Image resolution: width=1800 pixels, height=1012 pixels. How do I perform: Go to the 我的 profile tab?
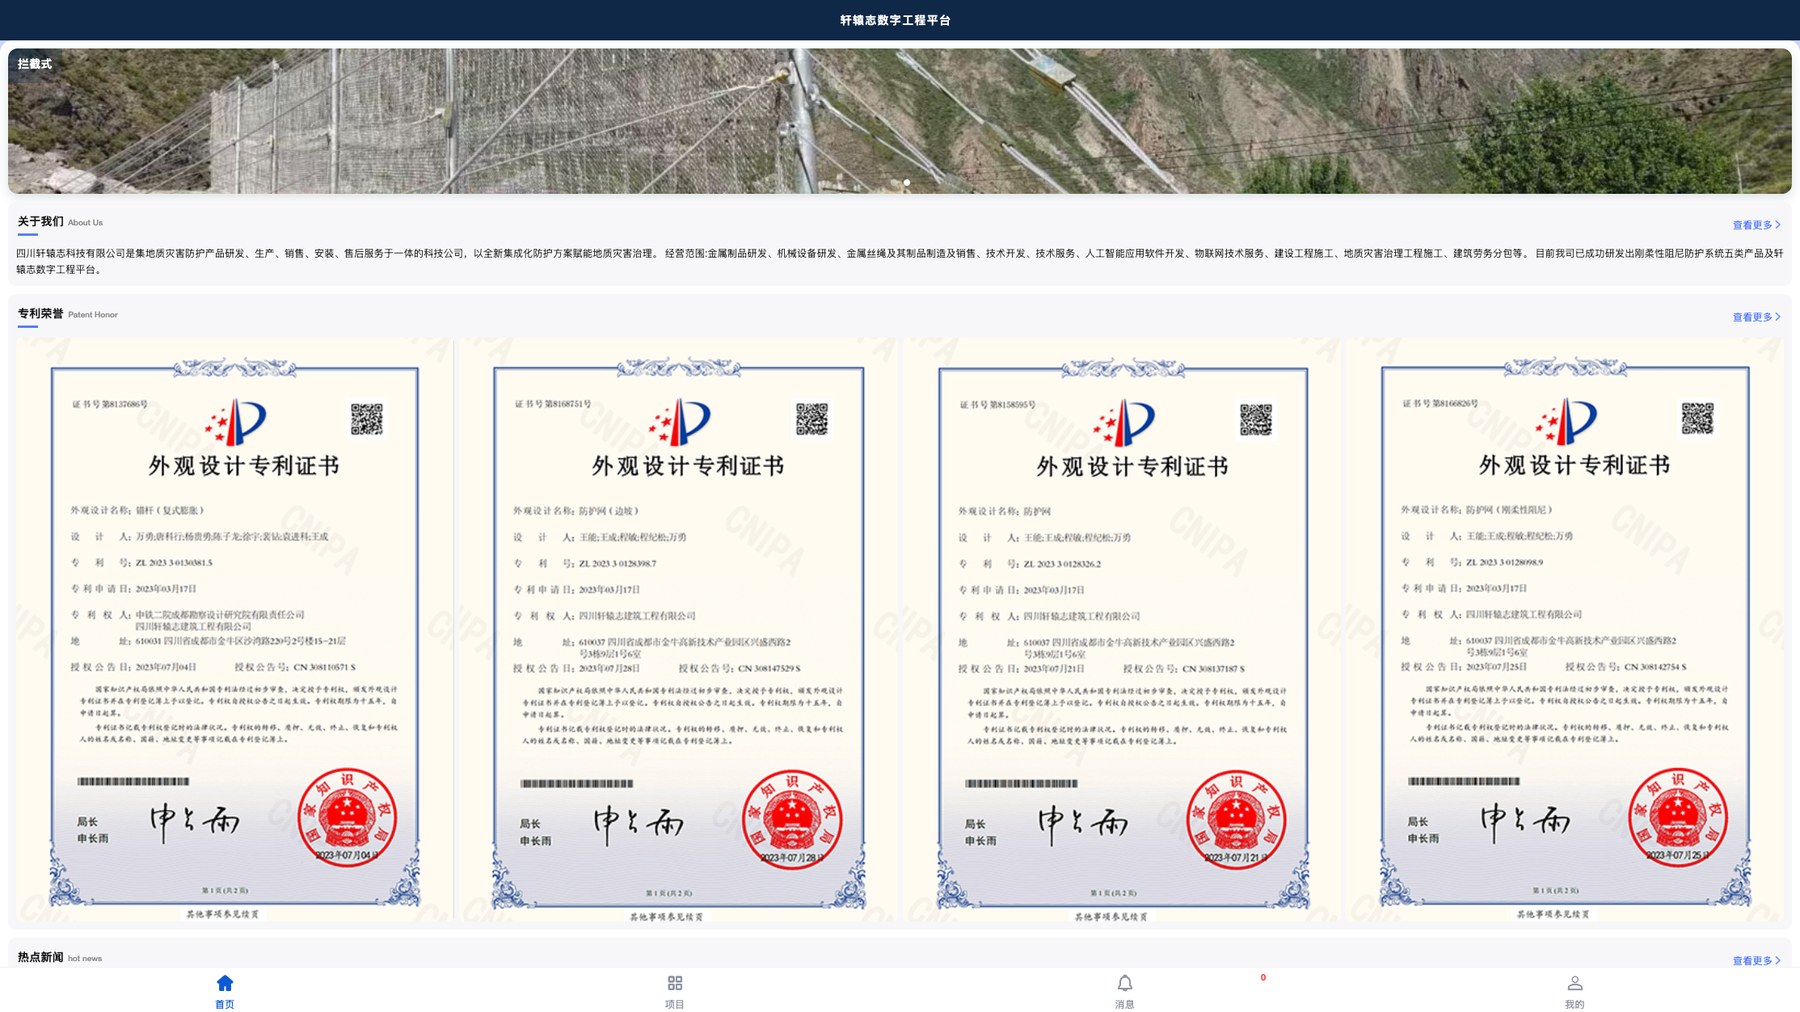(x=1574, y=992)
